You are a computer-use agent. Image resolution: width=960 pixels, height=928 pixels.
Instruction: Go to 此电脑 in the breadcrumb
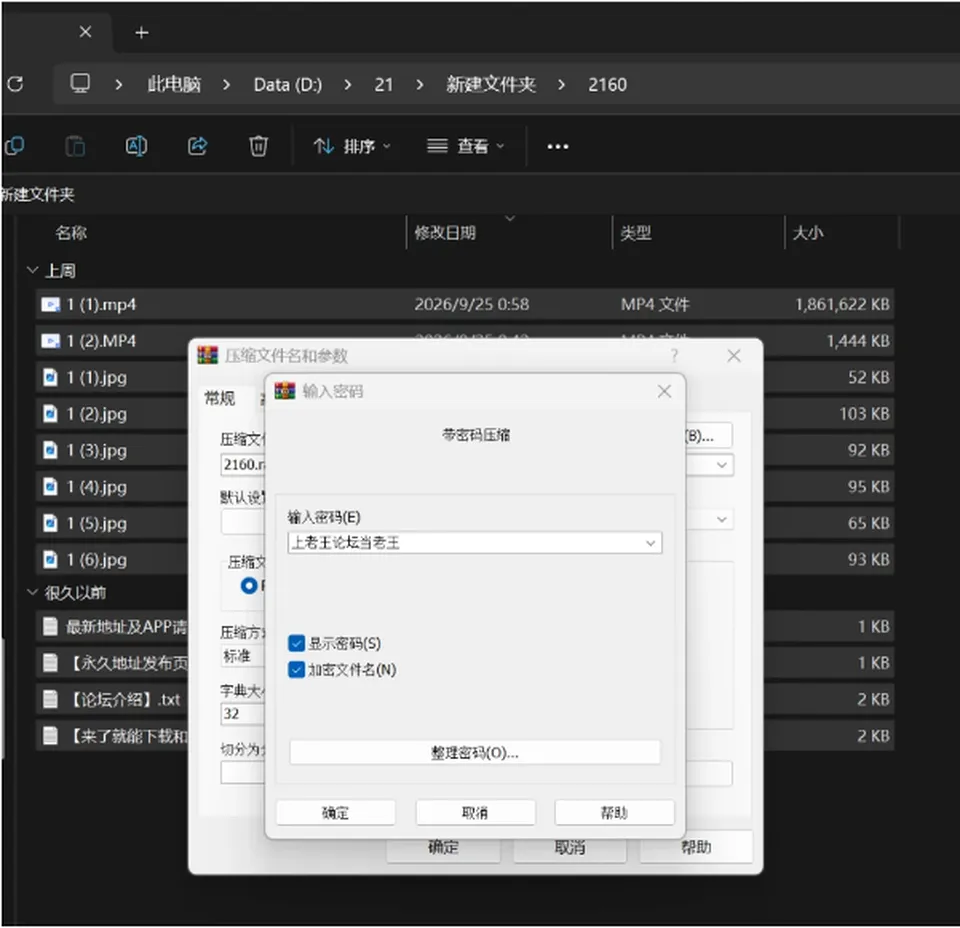(174, 84)
